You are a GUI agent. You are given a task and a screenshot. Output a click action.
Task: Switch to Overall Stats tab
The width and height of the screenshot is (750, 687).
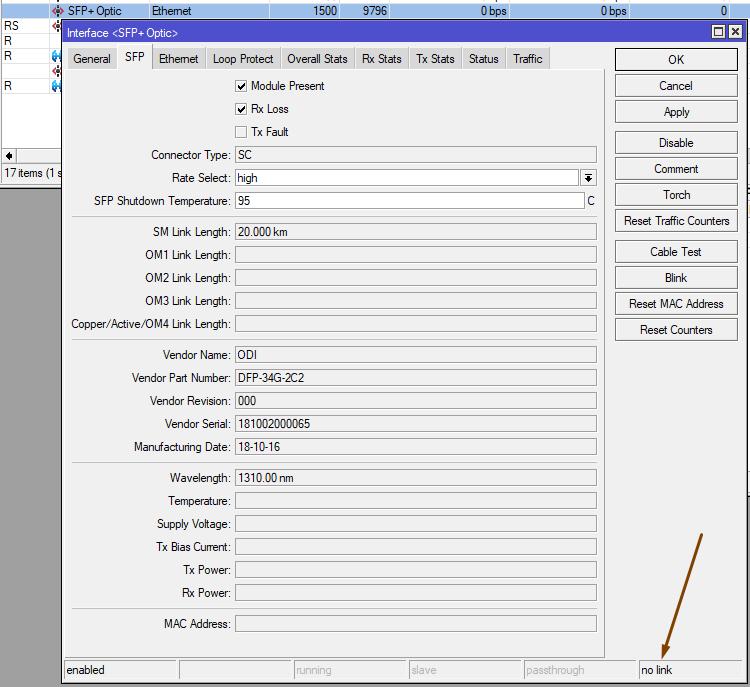[317, 59]
